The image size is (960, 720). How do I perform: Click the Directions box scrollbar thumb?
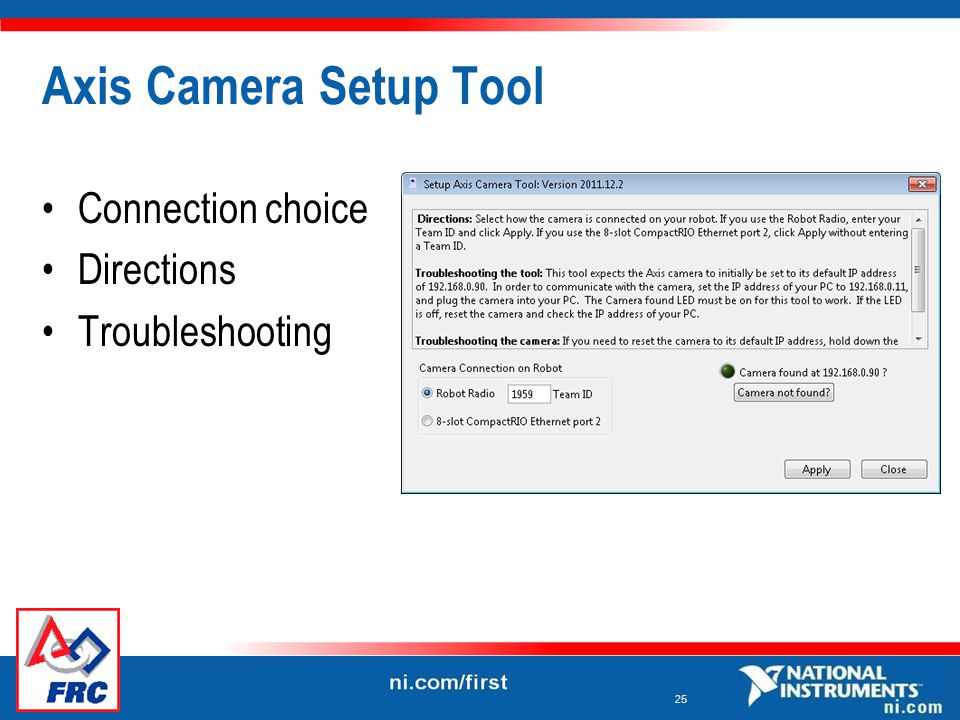[918, 269]
